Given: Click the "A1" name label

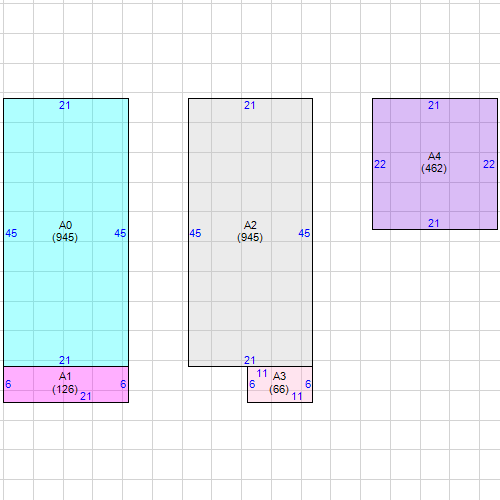Looking at the screenshot, I should coord(65,377).
